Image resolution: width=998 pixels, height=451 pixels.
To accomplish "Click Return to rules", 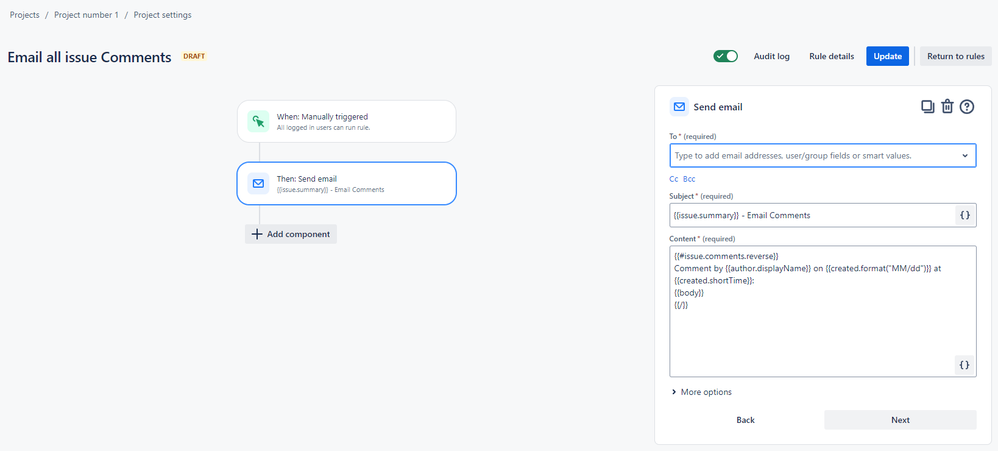I will (955, 56).
